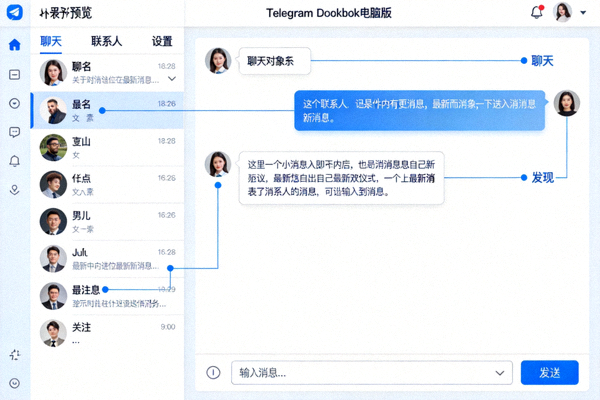600x400 pixels.
Task: Click the 发送 send button
Action: coord(549,372)
